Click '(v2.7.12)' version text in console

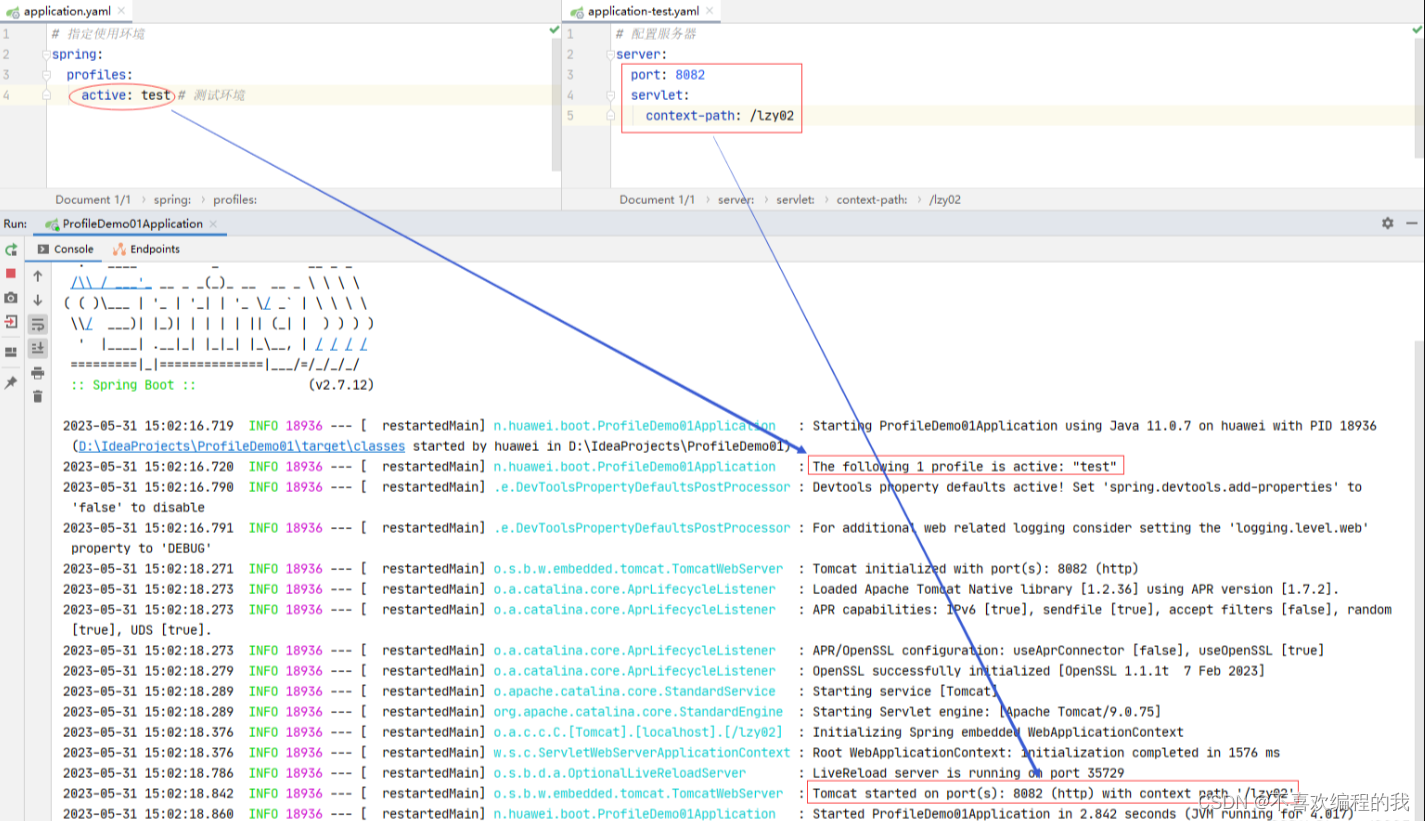coord(342,385)
